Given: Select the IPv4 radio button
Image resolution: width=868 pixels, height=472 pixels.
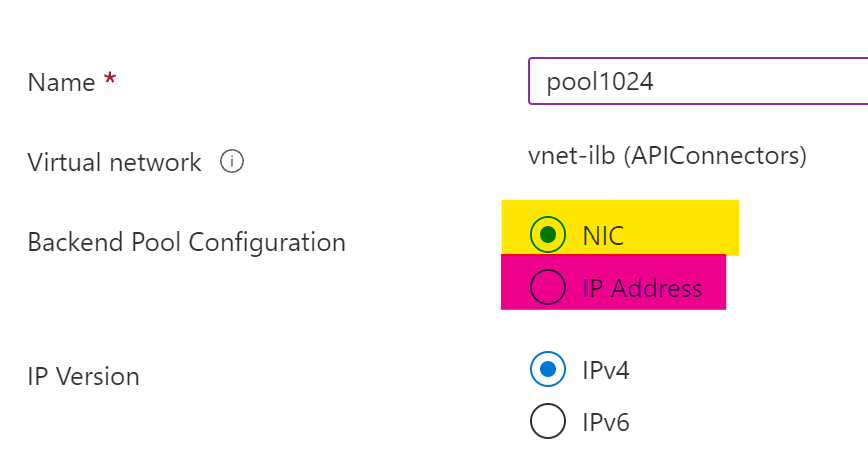Looking at the screenshot, I should [x=547, y=370].
